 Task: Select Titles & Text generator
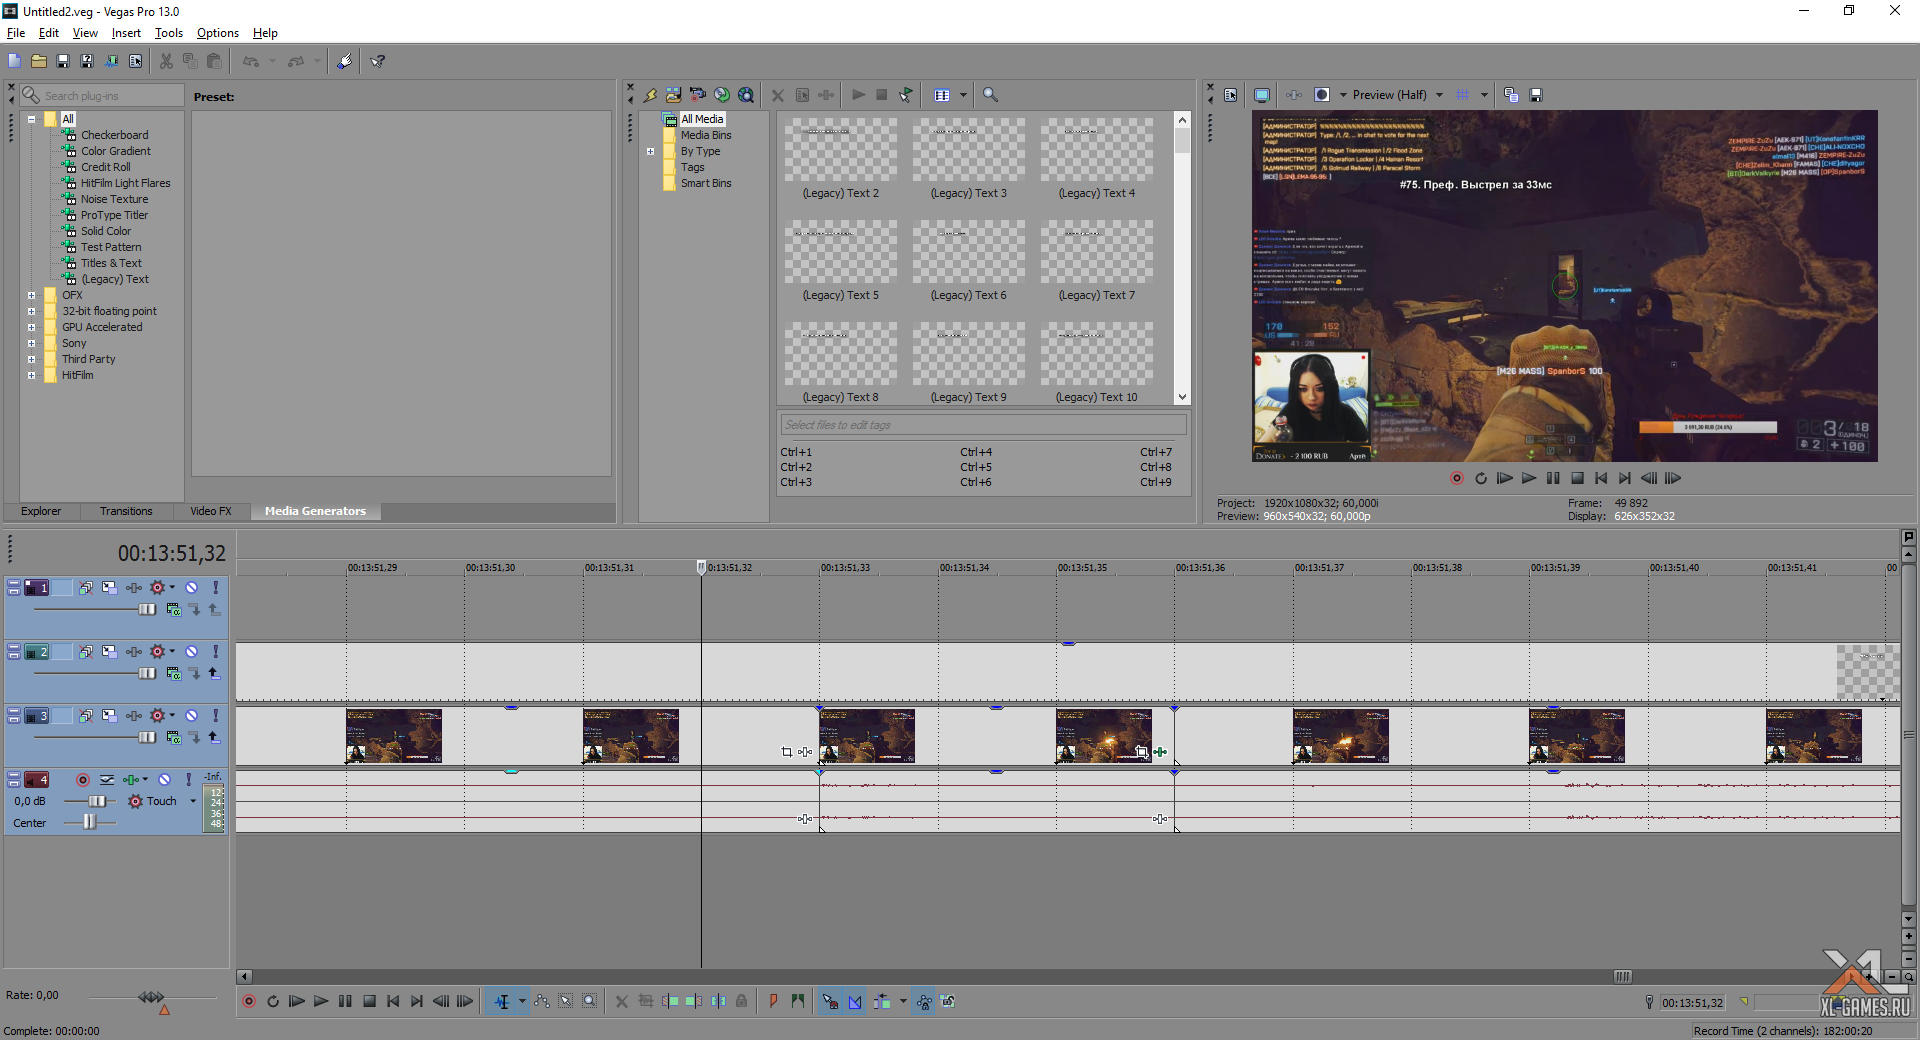pyautogui.click(x=111, y=263)
